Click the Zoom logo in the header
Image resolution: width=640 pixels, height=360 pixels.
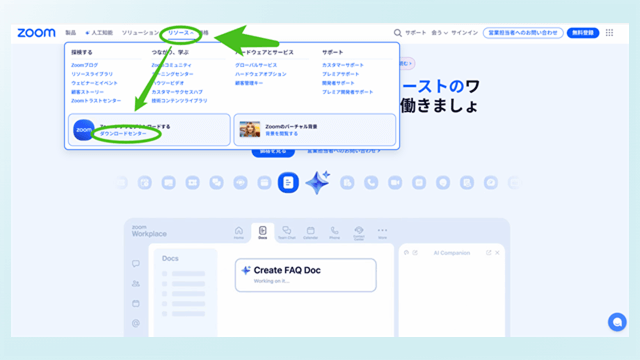(36, 33)
